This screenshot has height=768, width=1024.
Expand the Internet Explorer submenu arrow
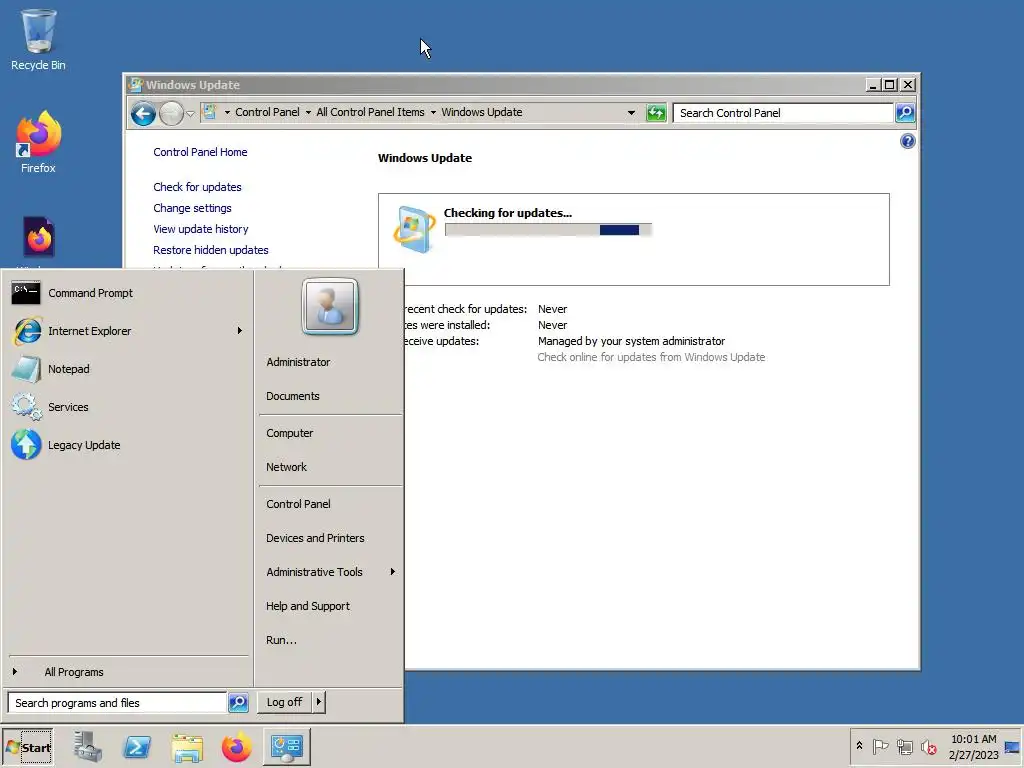[240, 331]
